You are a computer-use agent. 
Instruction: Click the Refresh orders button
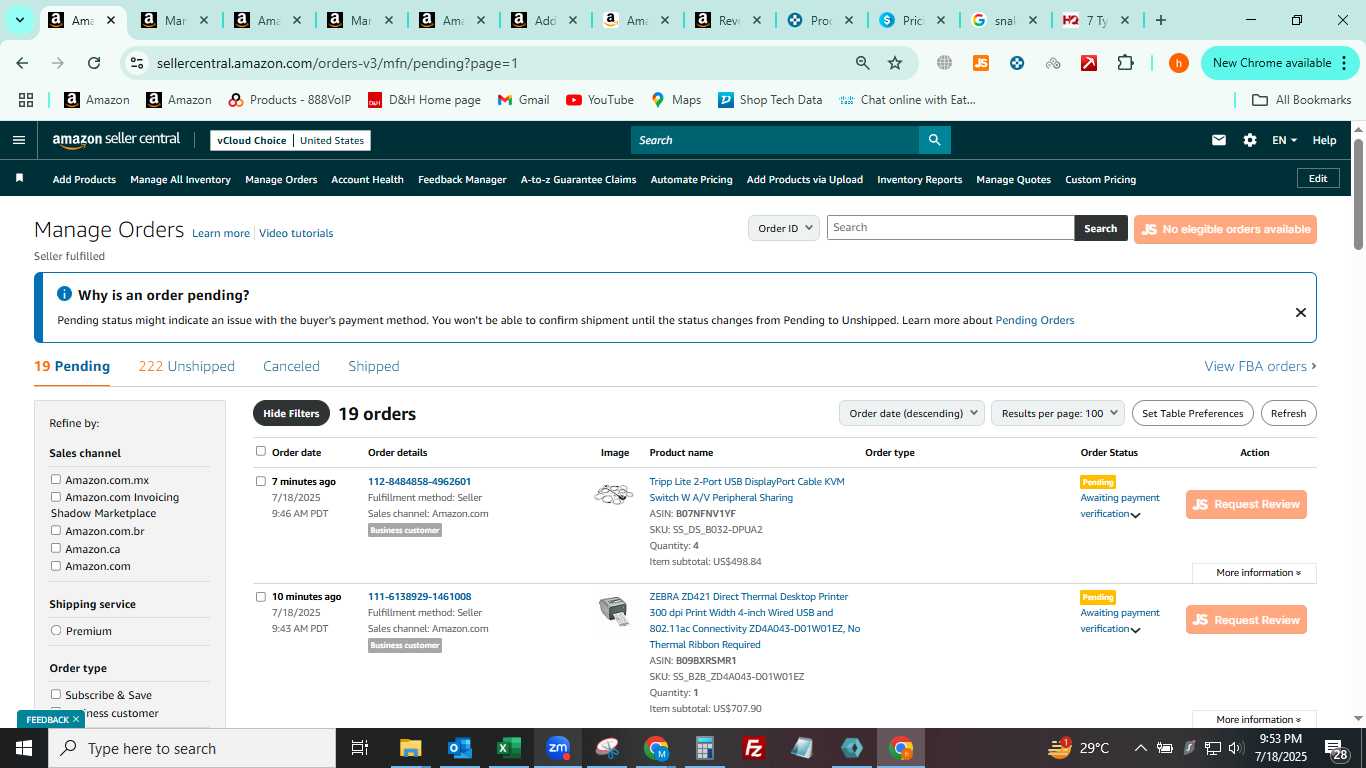click(1288, 413)
